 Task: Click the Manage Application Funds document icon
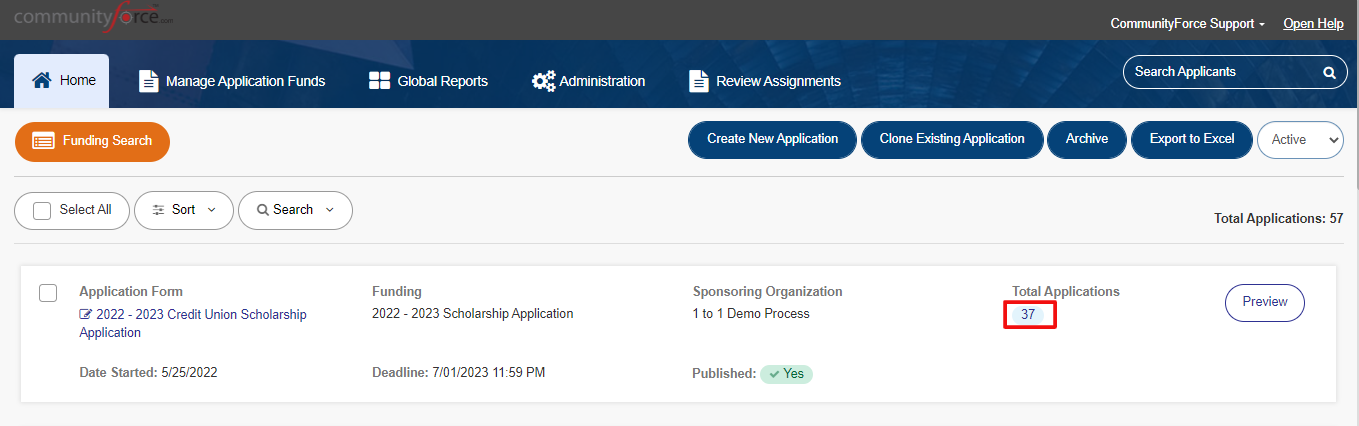(x=148, y=81)
